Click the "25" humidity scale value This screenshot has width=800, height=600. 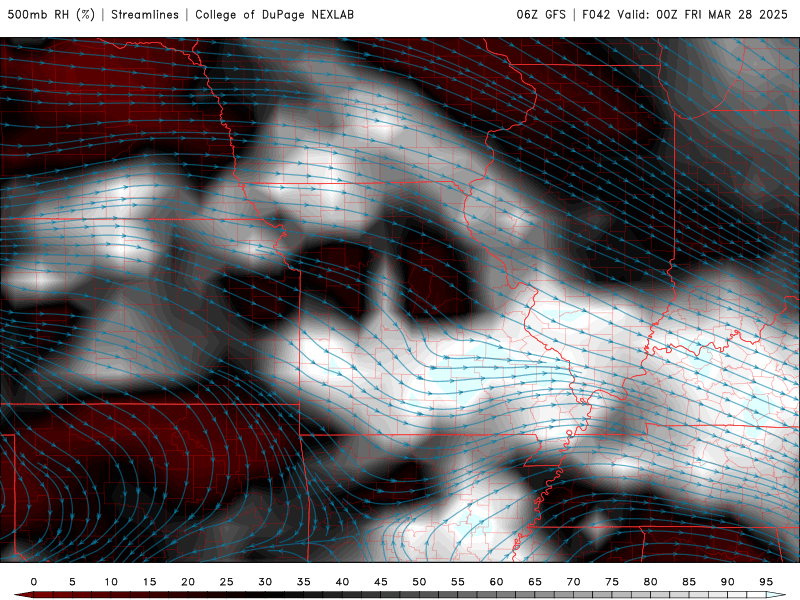[226, 582]
